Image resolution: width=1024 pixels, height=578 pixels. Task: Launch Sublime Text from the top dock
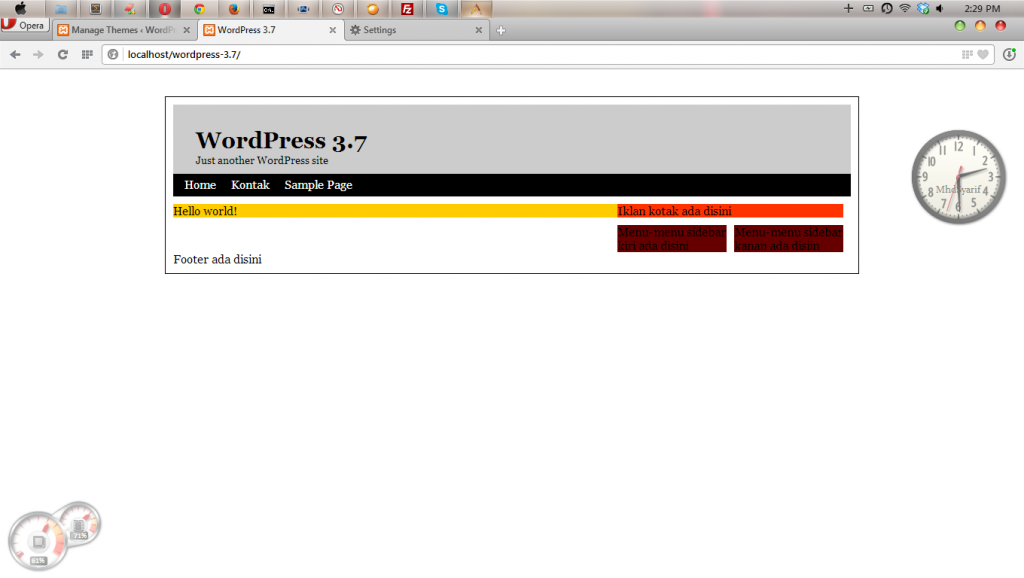95,9
